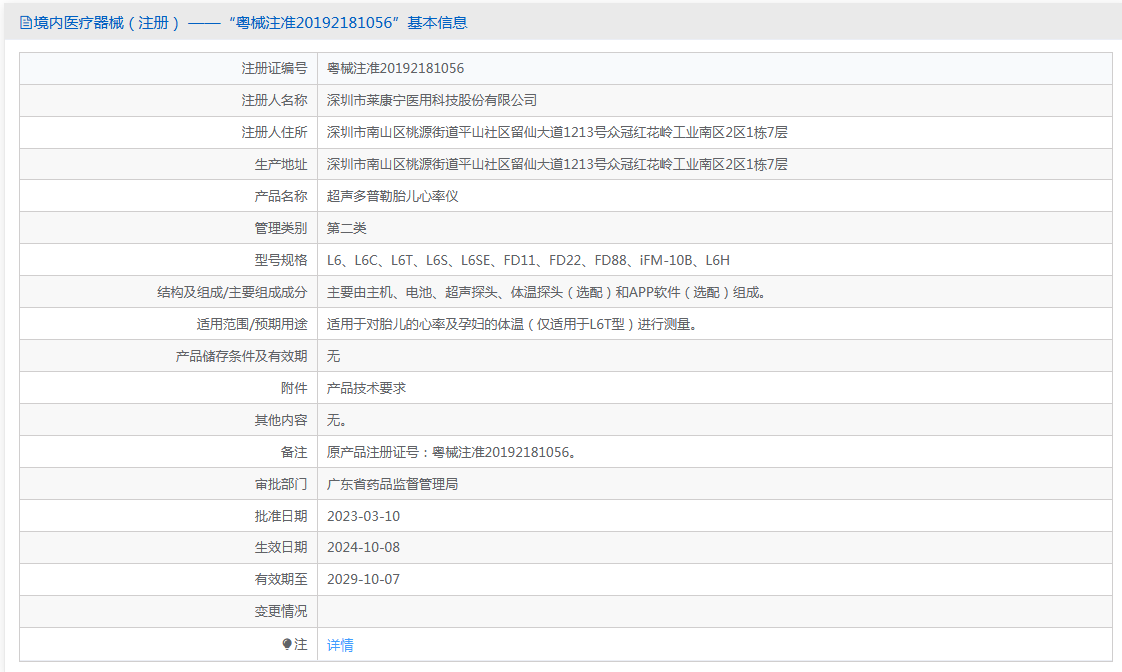
Task: Click the registrant name 深圳市莱康宁医用科技股份有限公司
Action: pos(431,100)
